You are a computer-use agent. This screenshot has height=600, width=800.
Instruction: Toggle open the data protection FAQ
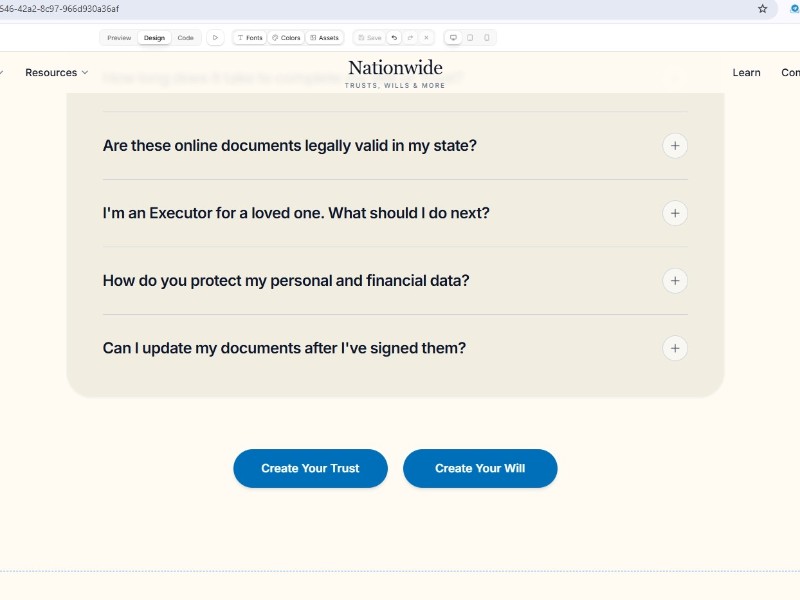click(x=675, y=281)
